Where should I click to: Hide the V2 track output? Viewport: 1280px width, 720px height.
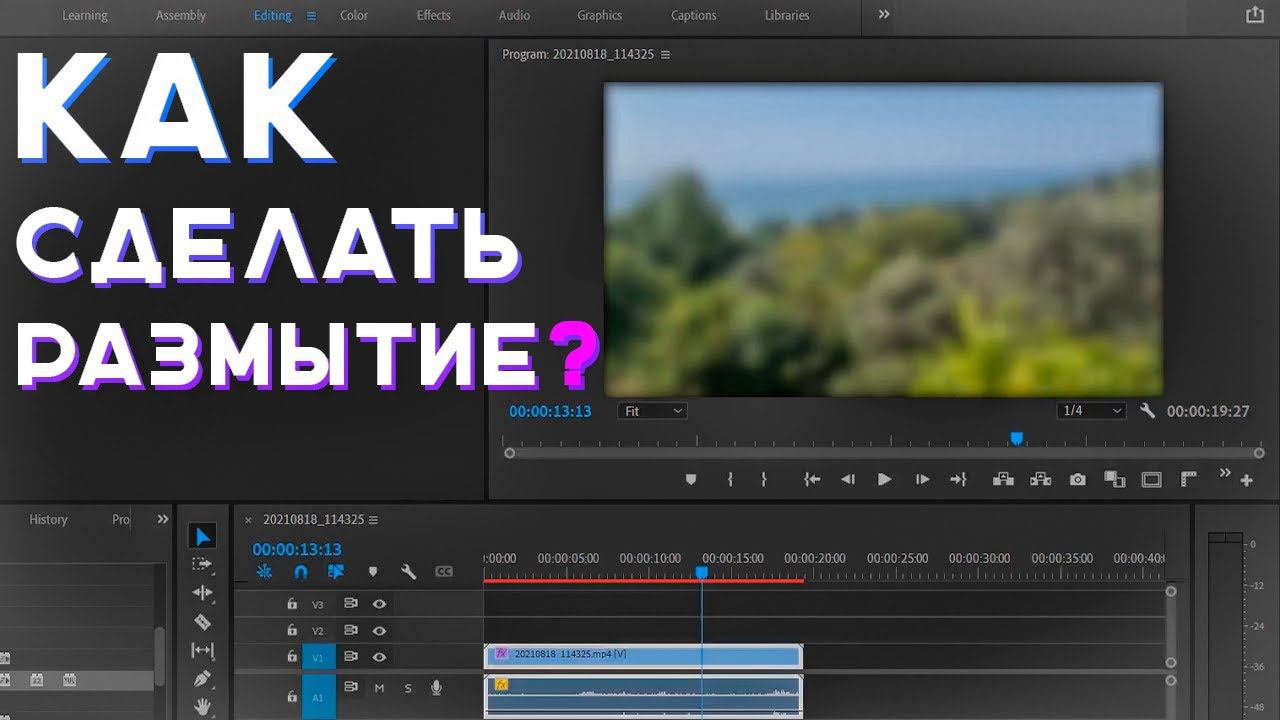[379, 631]
